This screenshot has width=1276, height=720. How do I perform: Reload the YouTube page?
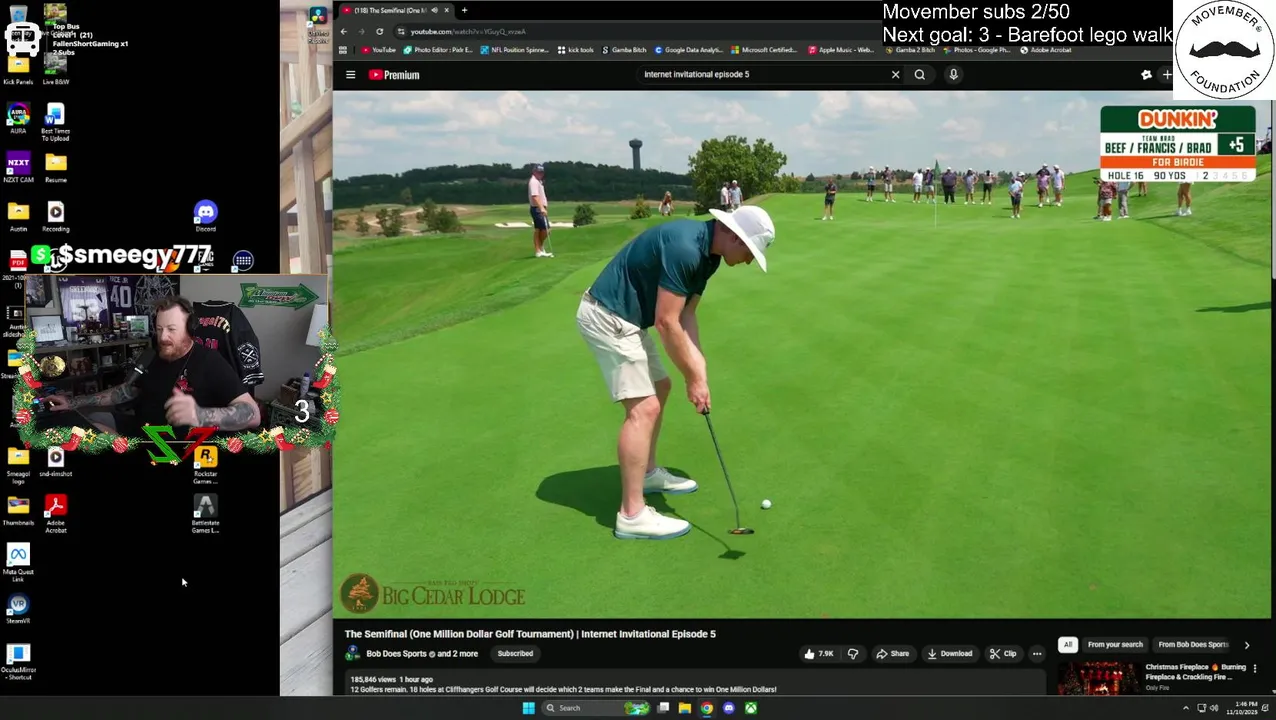(x=379, y=31)
